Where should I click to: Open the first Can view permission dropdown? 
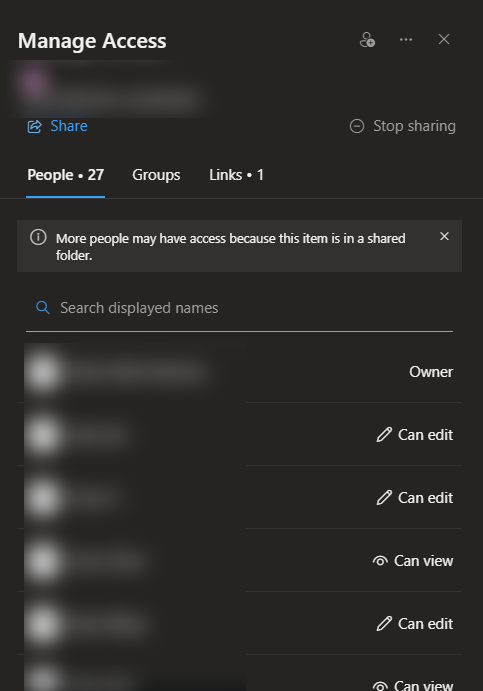[x=412, y=561]
